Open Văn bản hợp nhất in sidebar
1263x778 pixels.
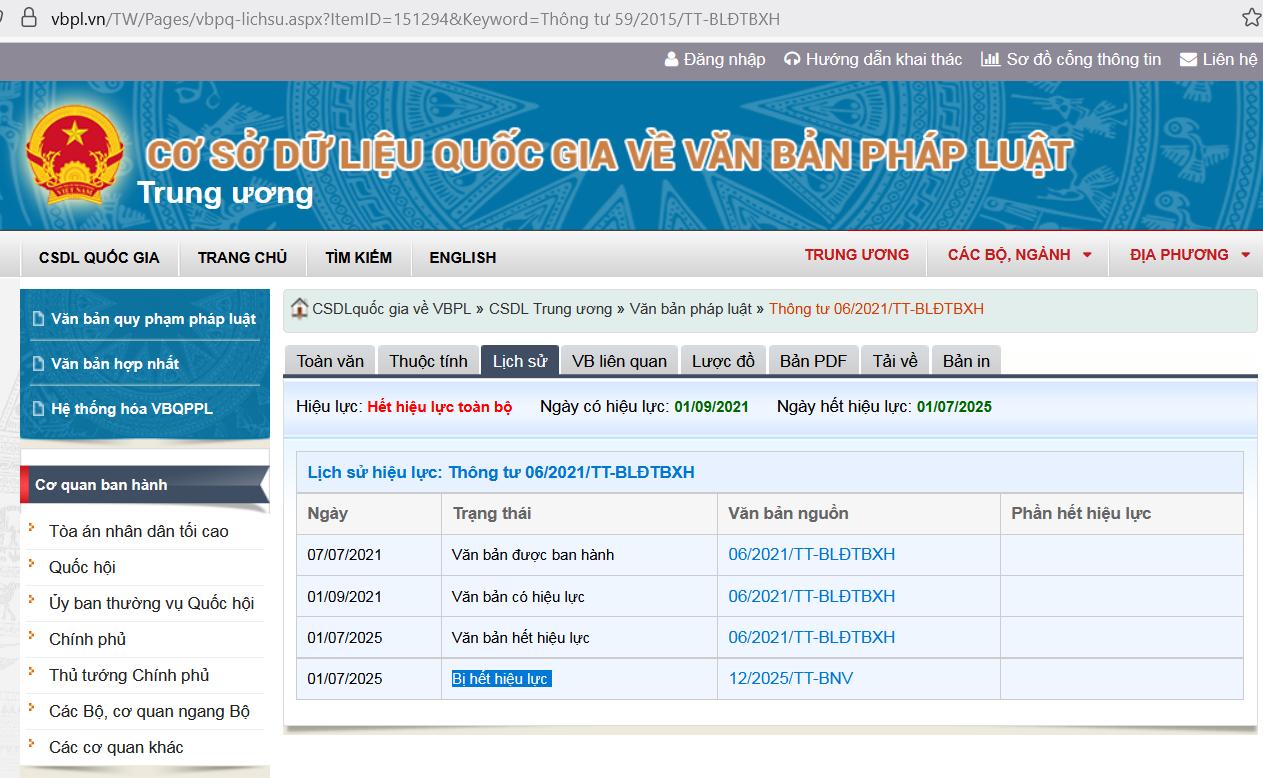tap(115, 364)
